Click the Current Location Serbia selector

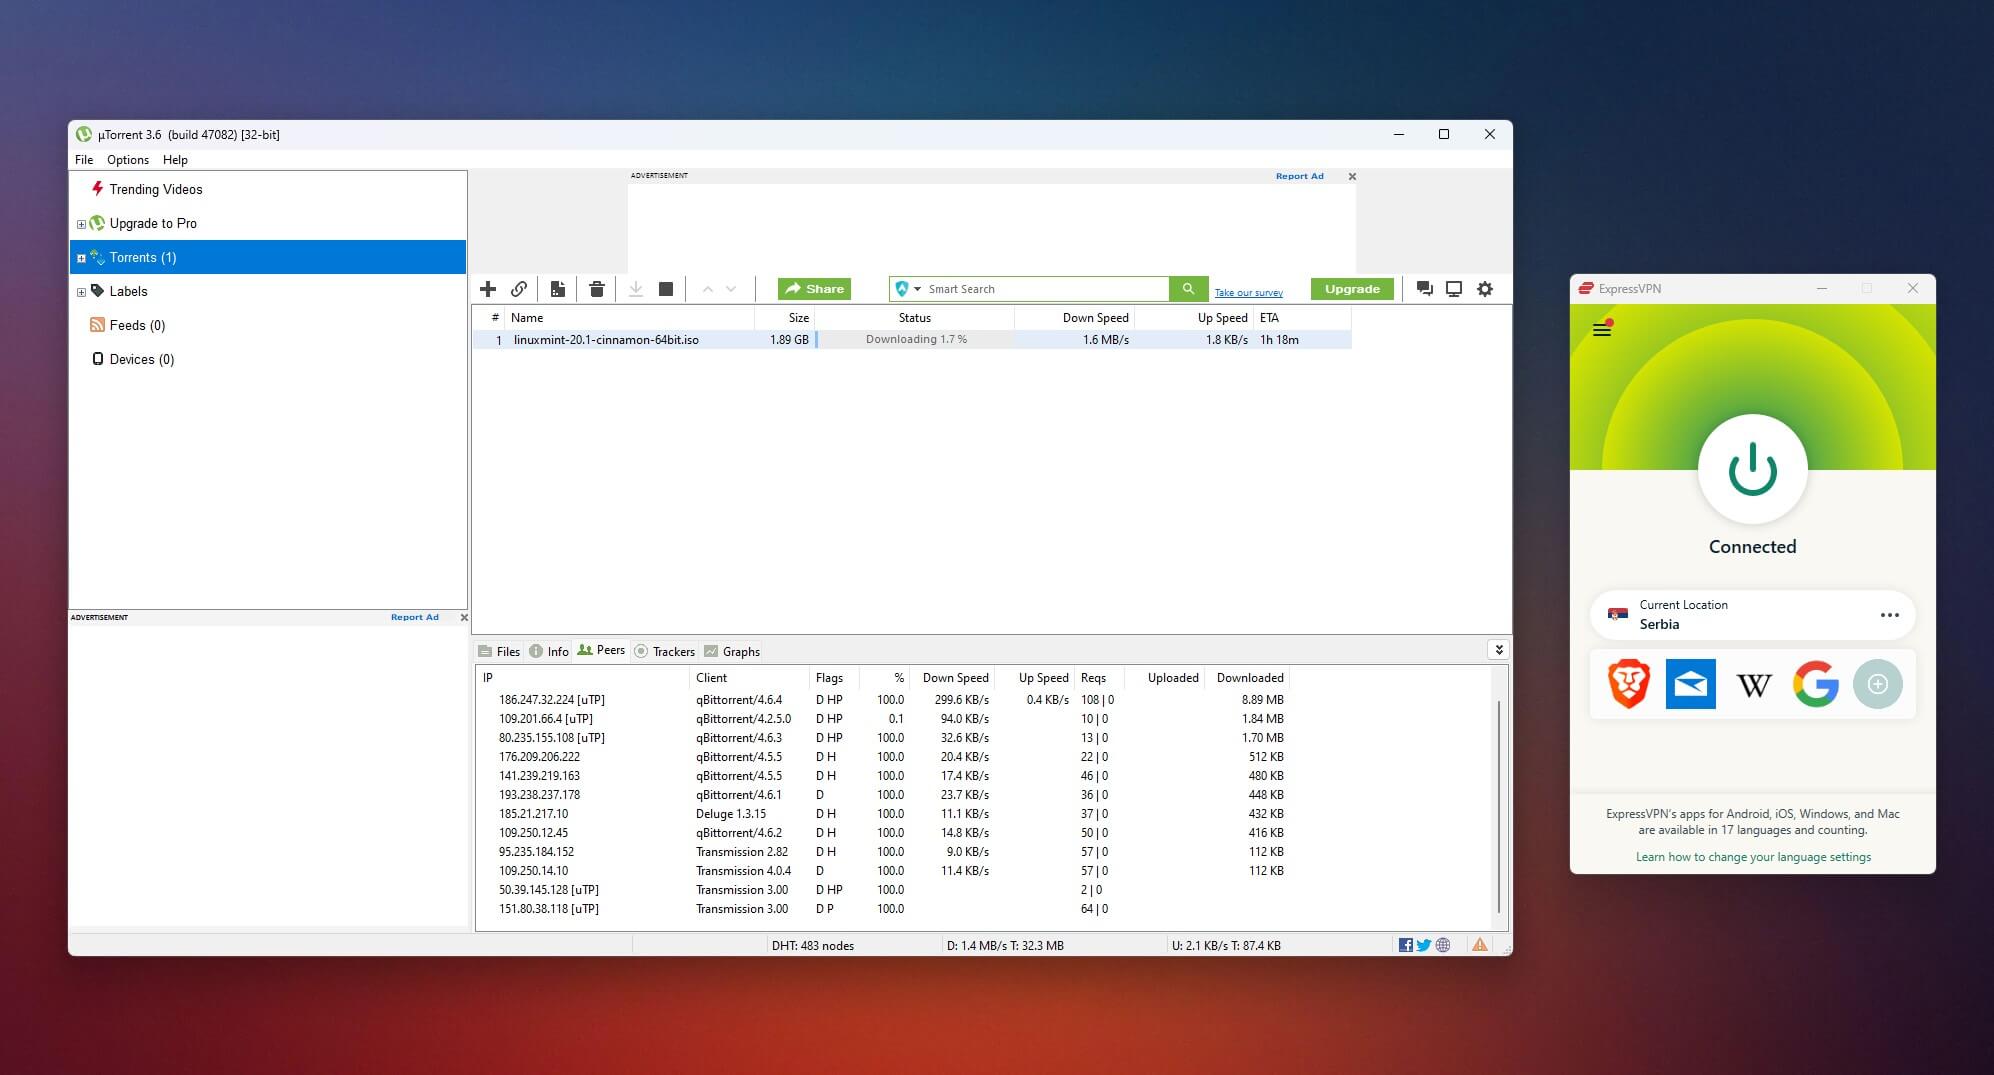point(1752,615)
